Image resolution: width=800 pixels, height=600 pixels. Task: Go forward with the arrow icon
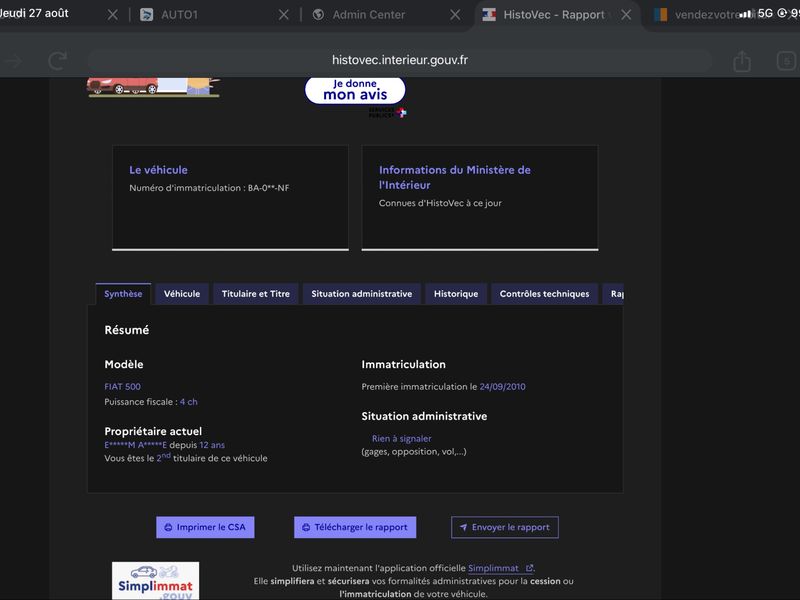(13, 61)
